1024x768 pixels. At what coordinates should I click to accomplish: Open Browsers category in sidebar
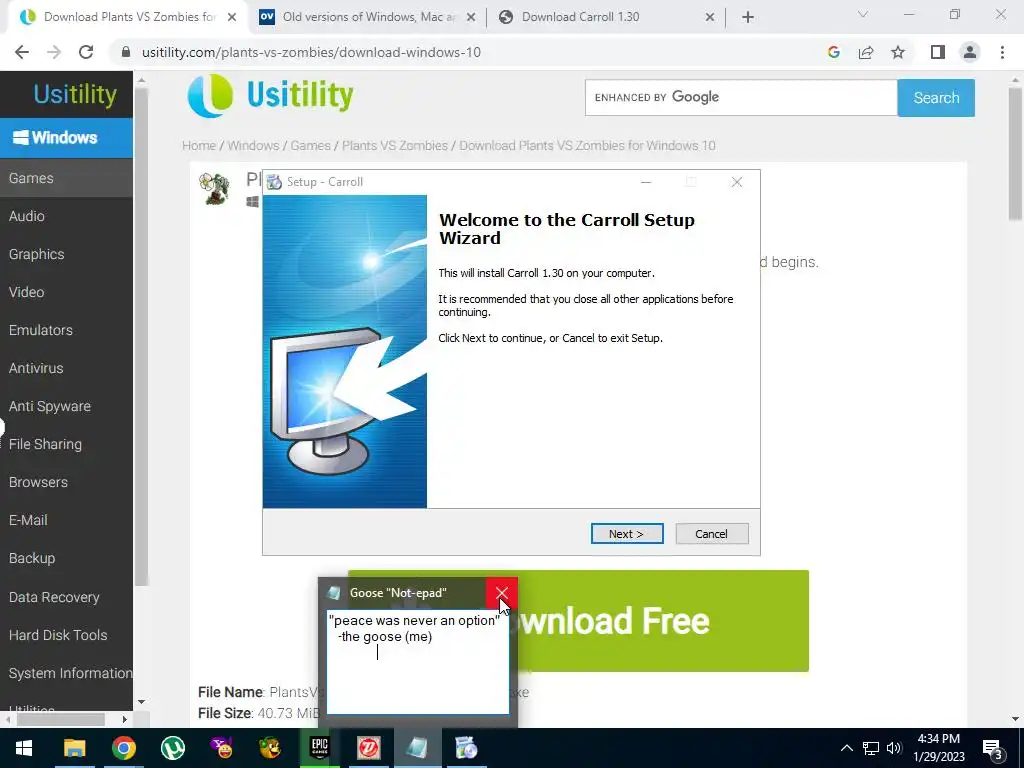[66, 482]
